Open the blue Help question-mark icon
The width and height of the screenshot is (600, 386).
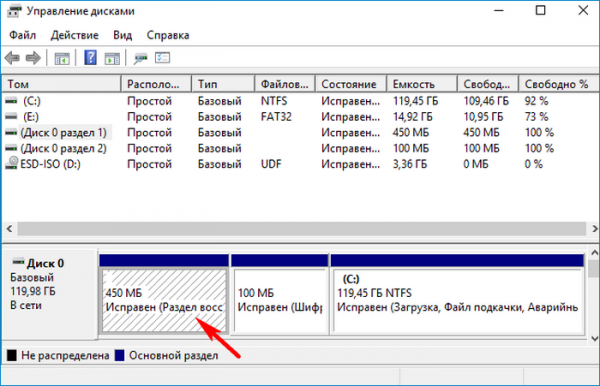[90, 58]
